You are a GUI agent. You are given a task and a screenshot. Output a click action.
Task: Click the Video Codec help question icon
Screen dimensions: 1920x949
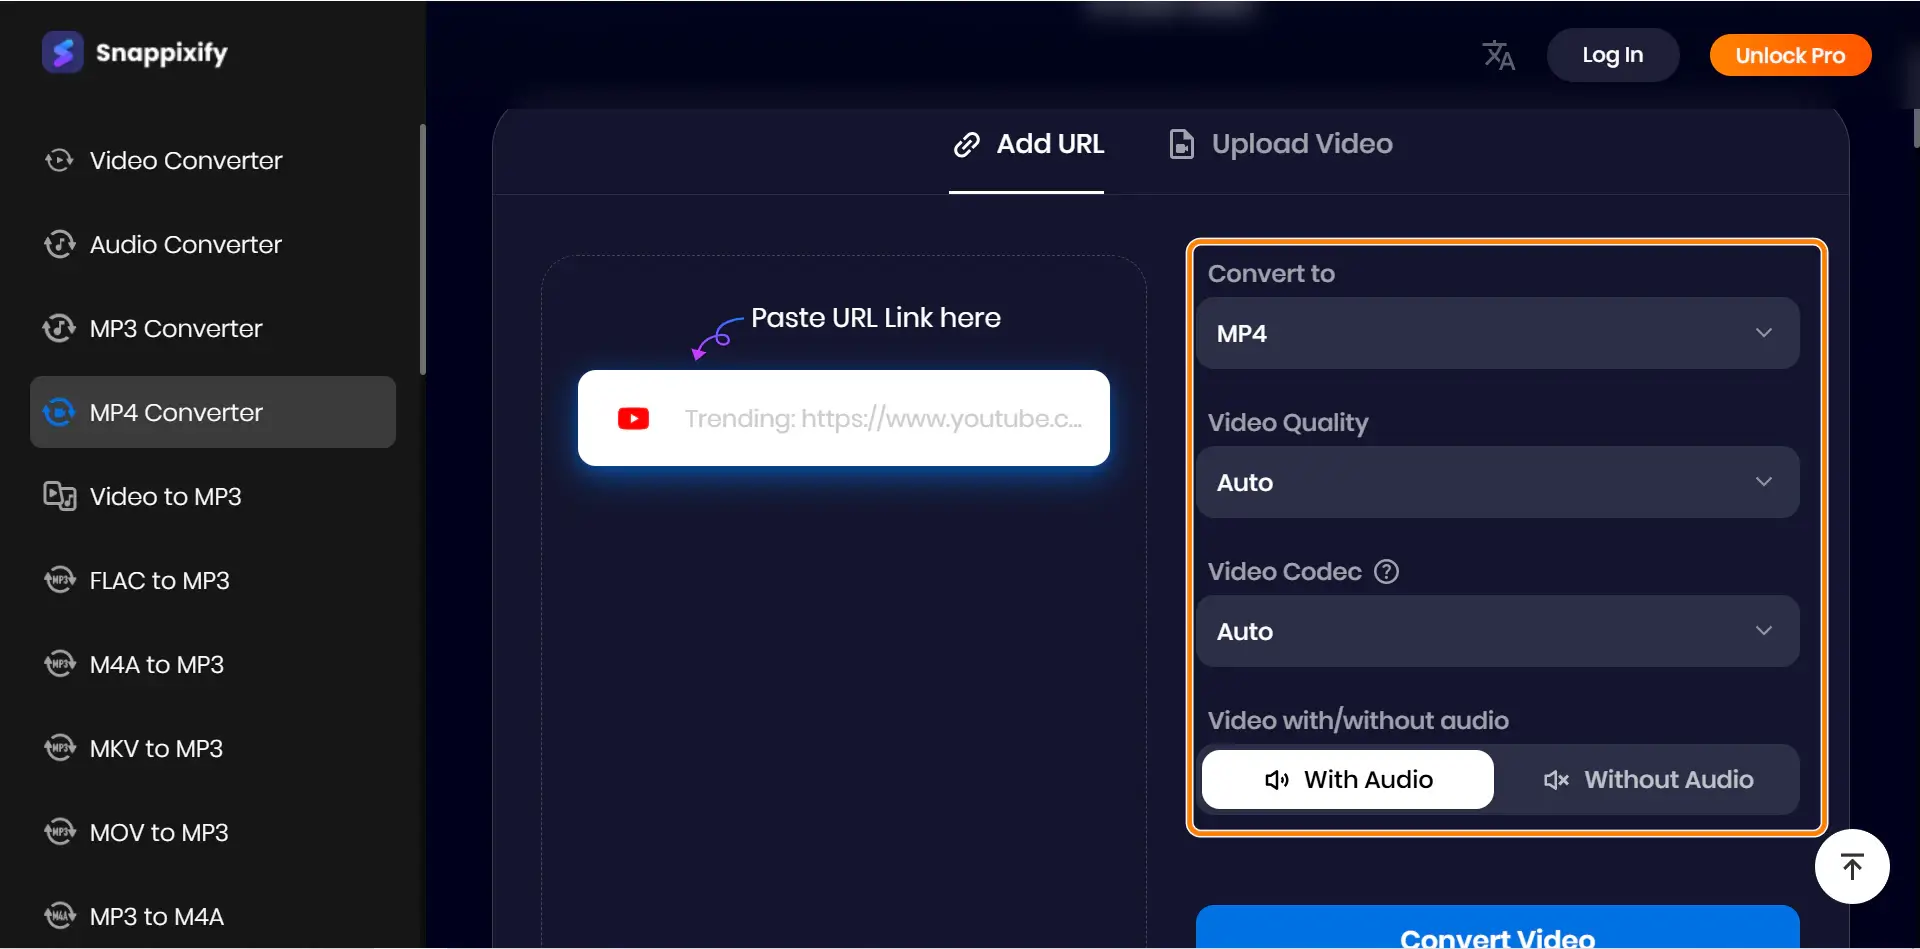pos(1386,572)
